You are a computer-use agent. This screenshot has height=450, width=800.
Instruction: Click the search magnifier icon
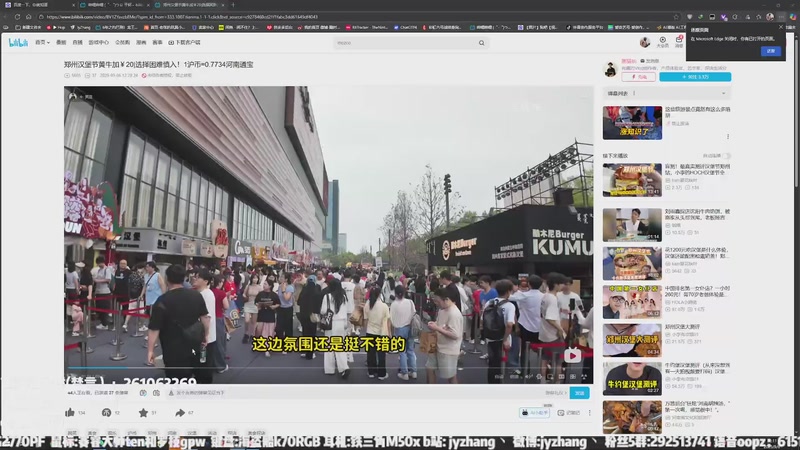[481, 43]
